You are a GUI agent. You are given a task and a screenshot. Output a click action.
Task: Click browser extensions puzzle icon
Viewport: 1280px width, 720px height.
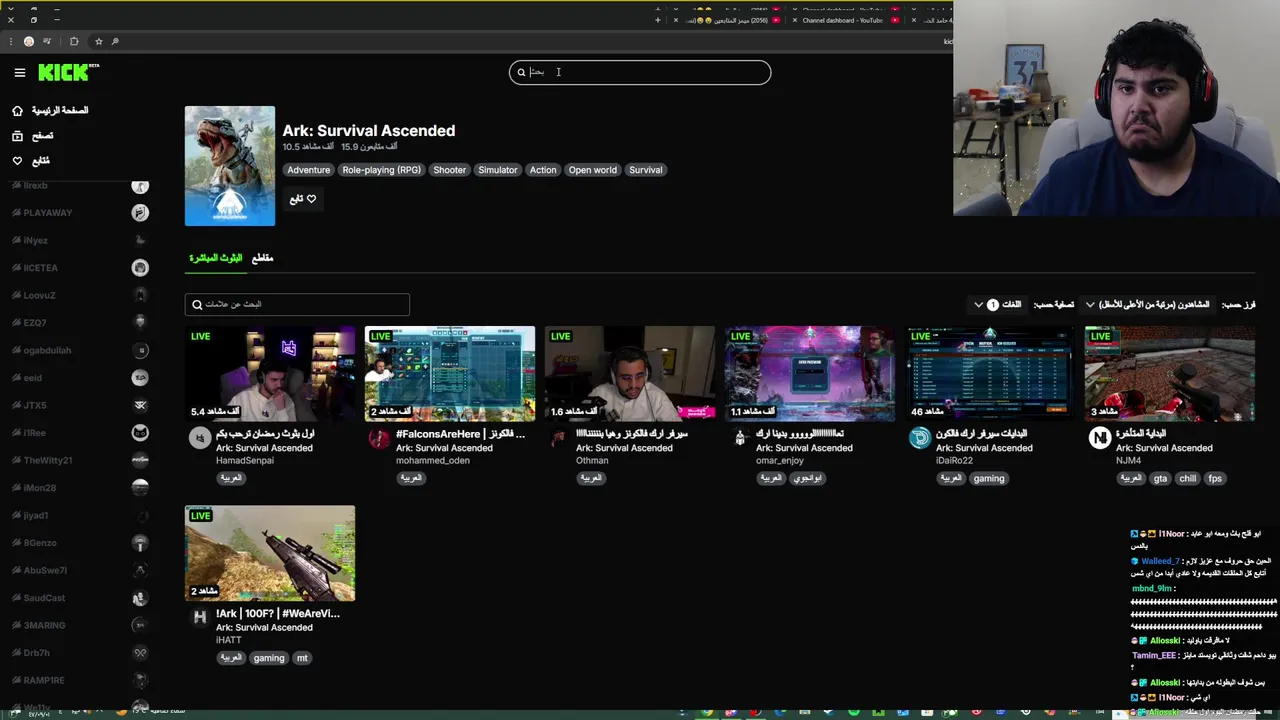(x=74, y=41)
